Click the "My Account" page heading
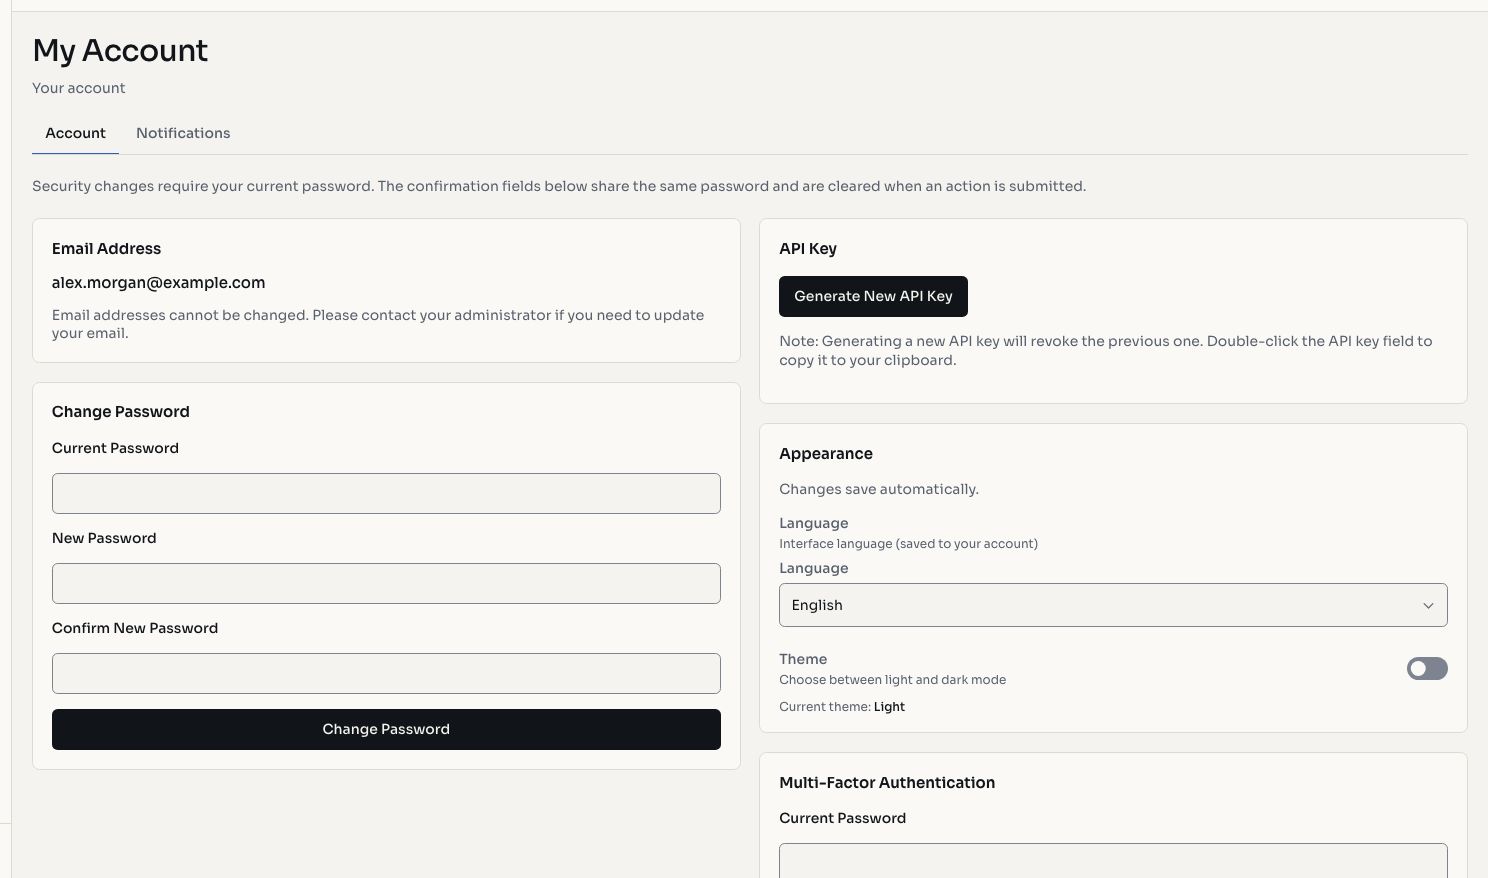Image resolution: width=1488 pixels, height=878 pixels. point(120,50)
